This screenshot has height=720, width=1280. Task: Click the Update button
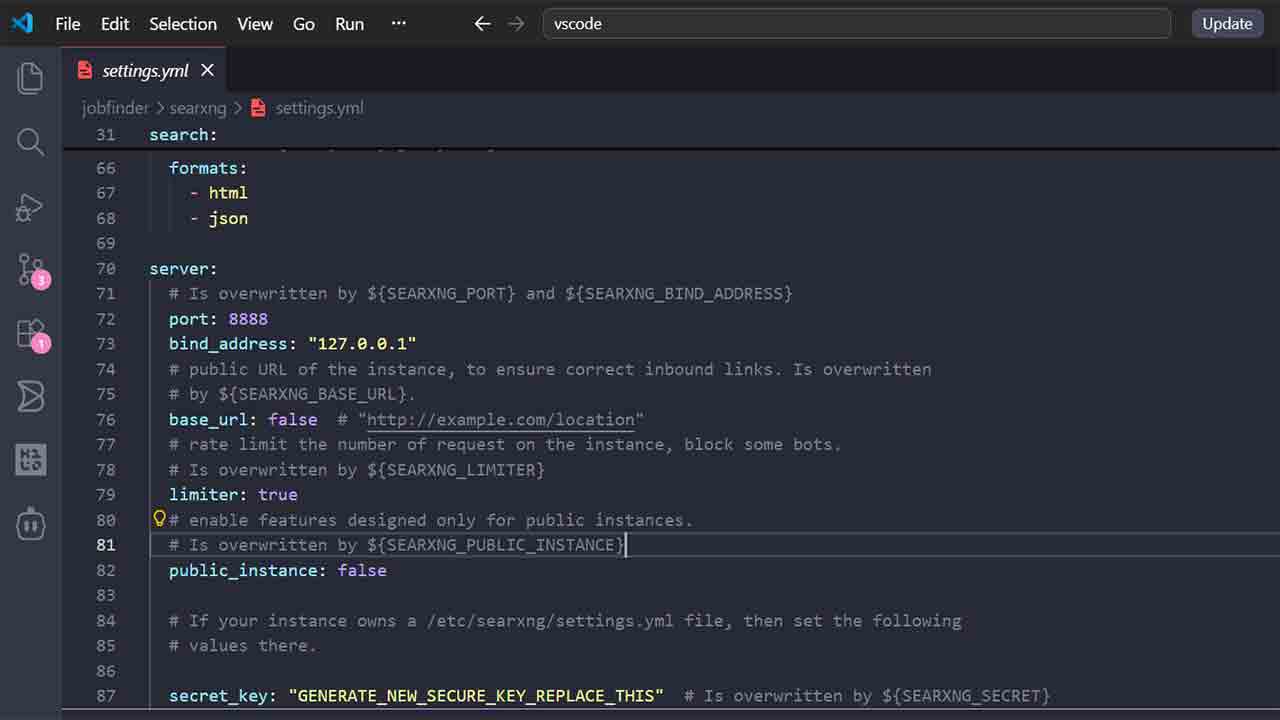click(x=1227, y=24)
